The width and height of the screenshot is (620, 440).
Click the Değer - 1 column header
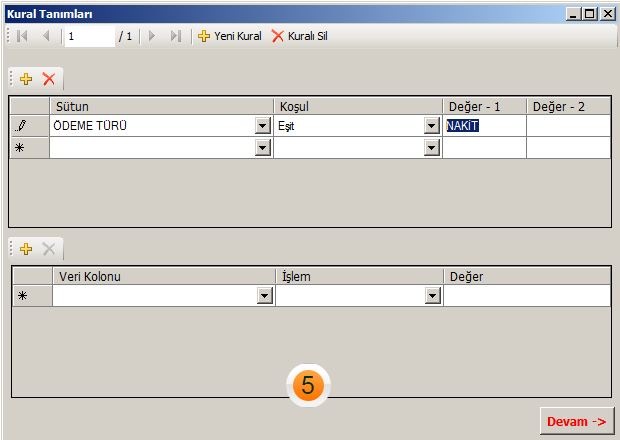[x=484, y=106]
